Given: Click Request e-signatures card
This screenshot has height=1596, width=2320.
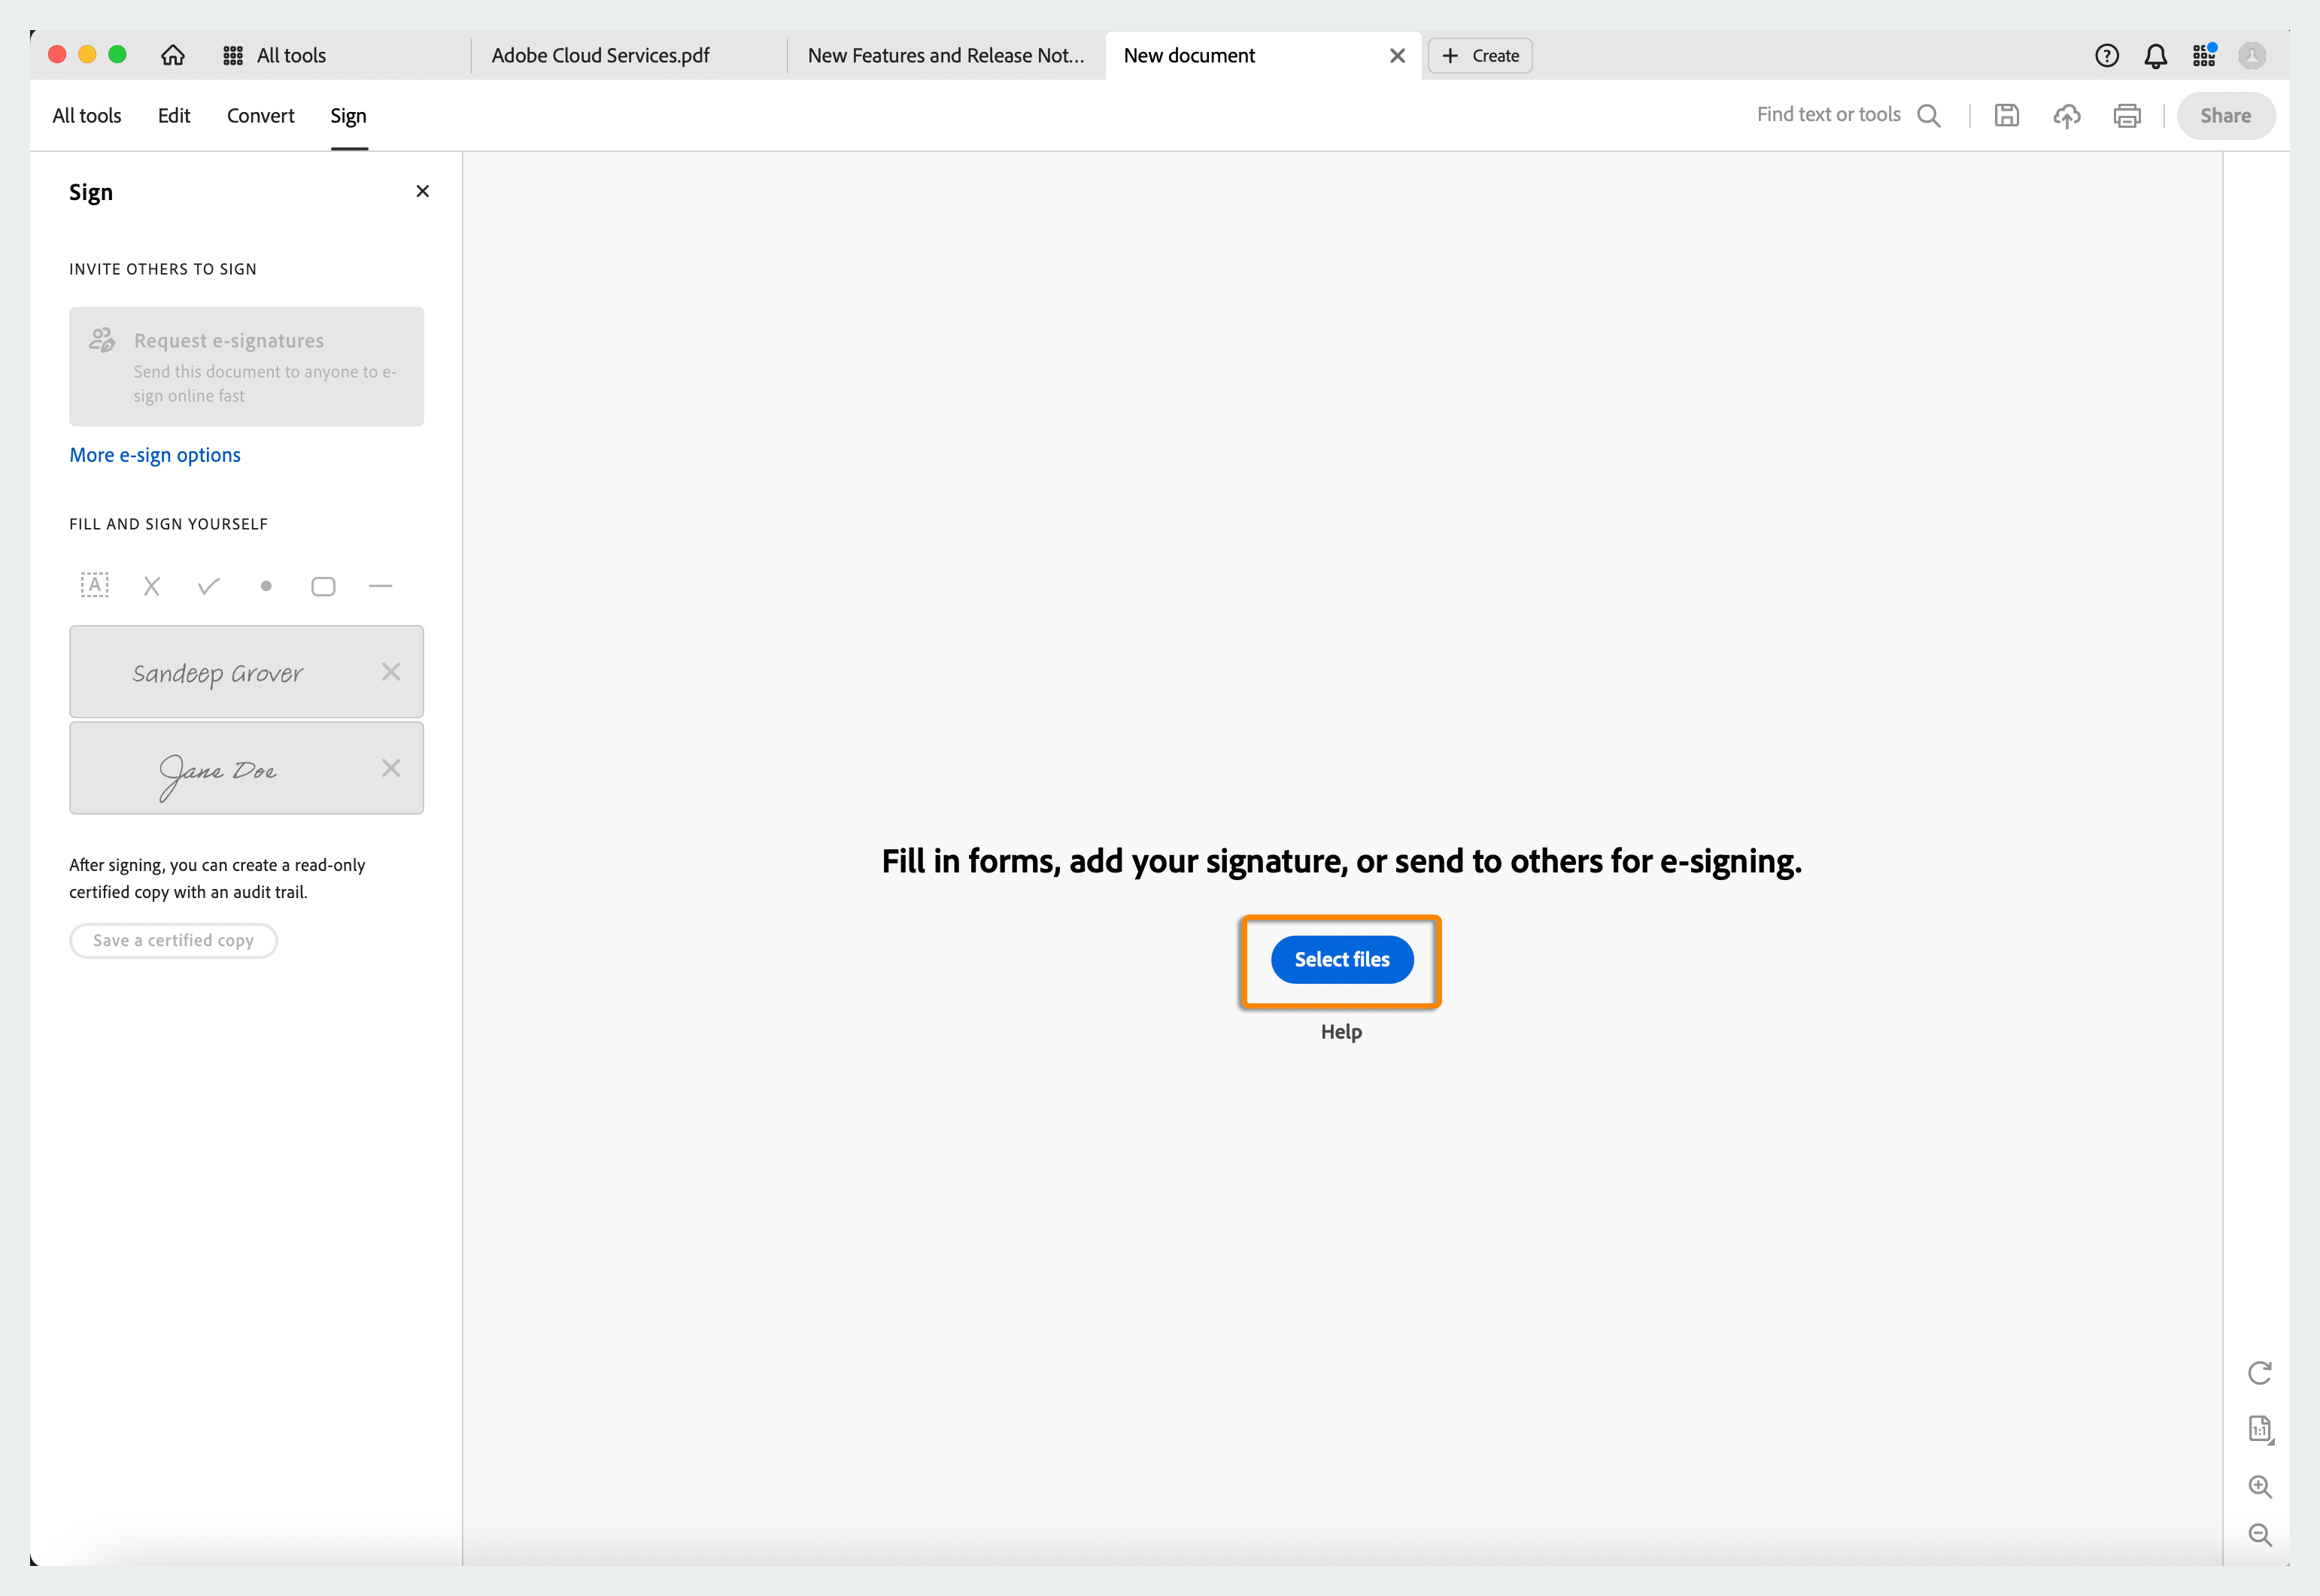Looking at the screenshot, I should coord(247,367).
